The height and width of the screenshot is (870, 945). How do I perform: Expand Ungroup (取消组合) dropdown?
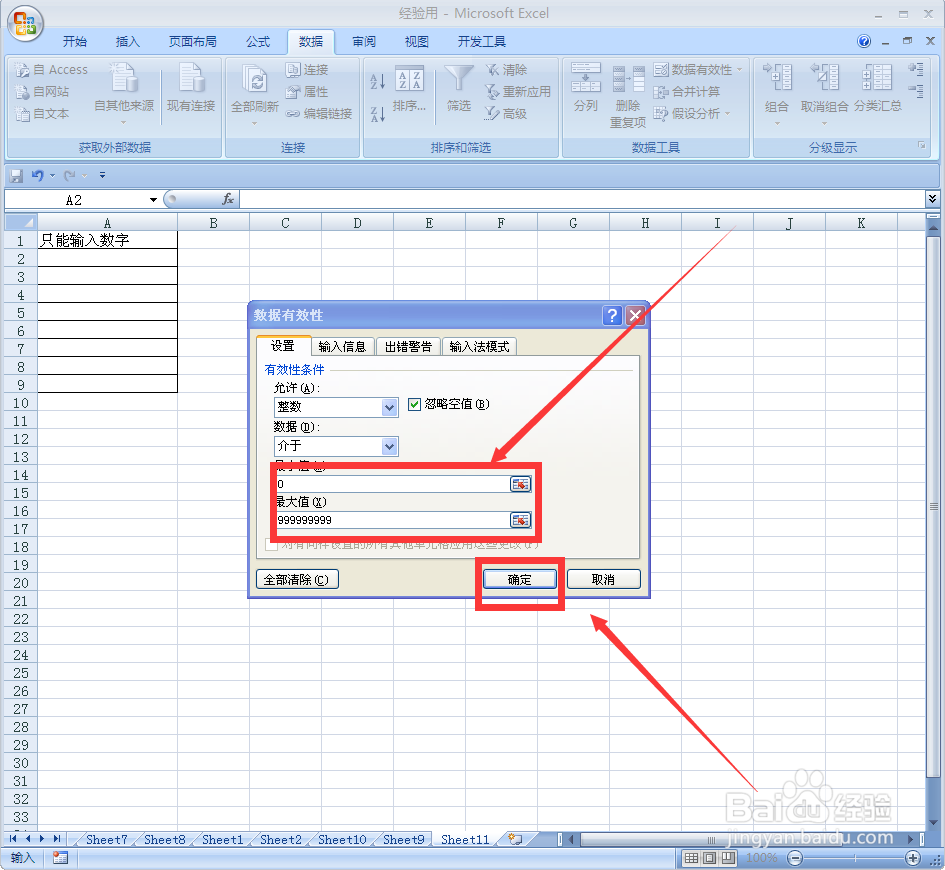(824, 122)
